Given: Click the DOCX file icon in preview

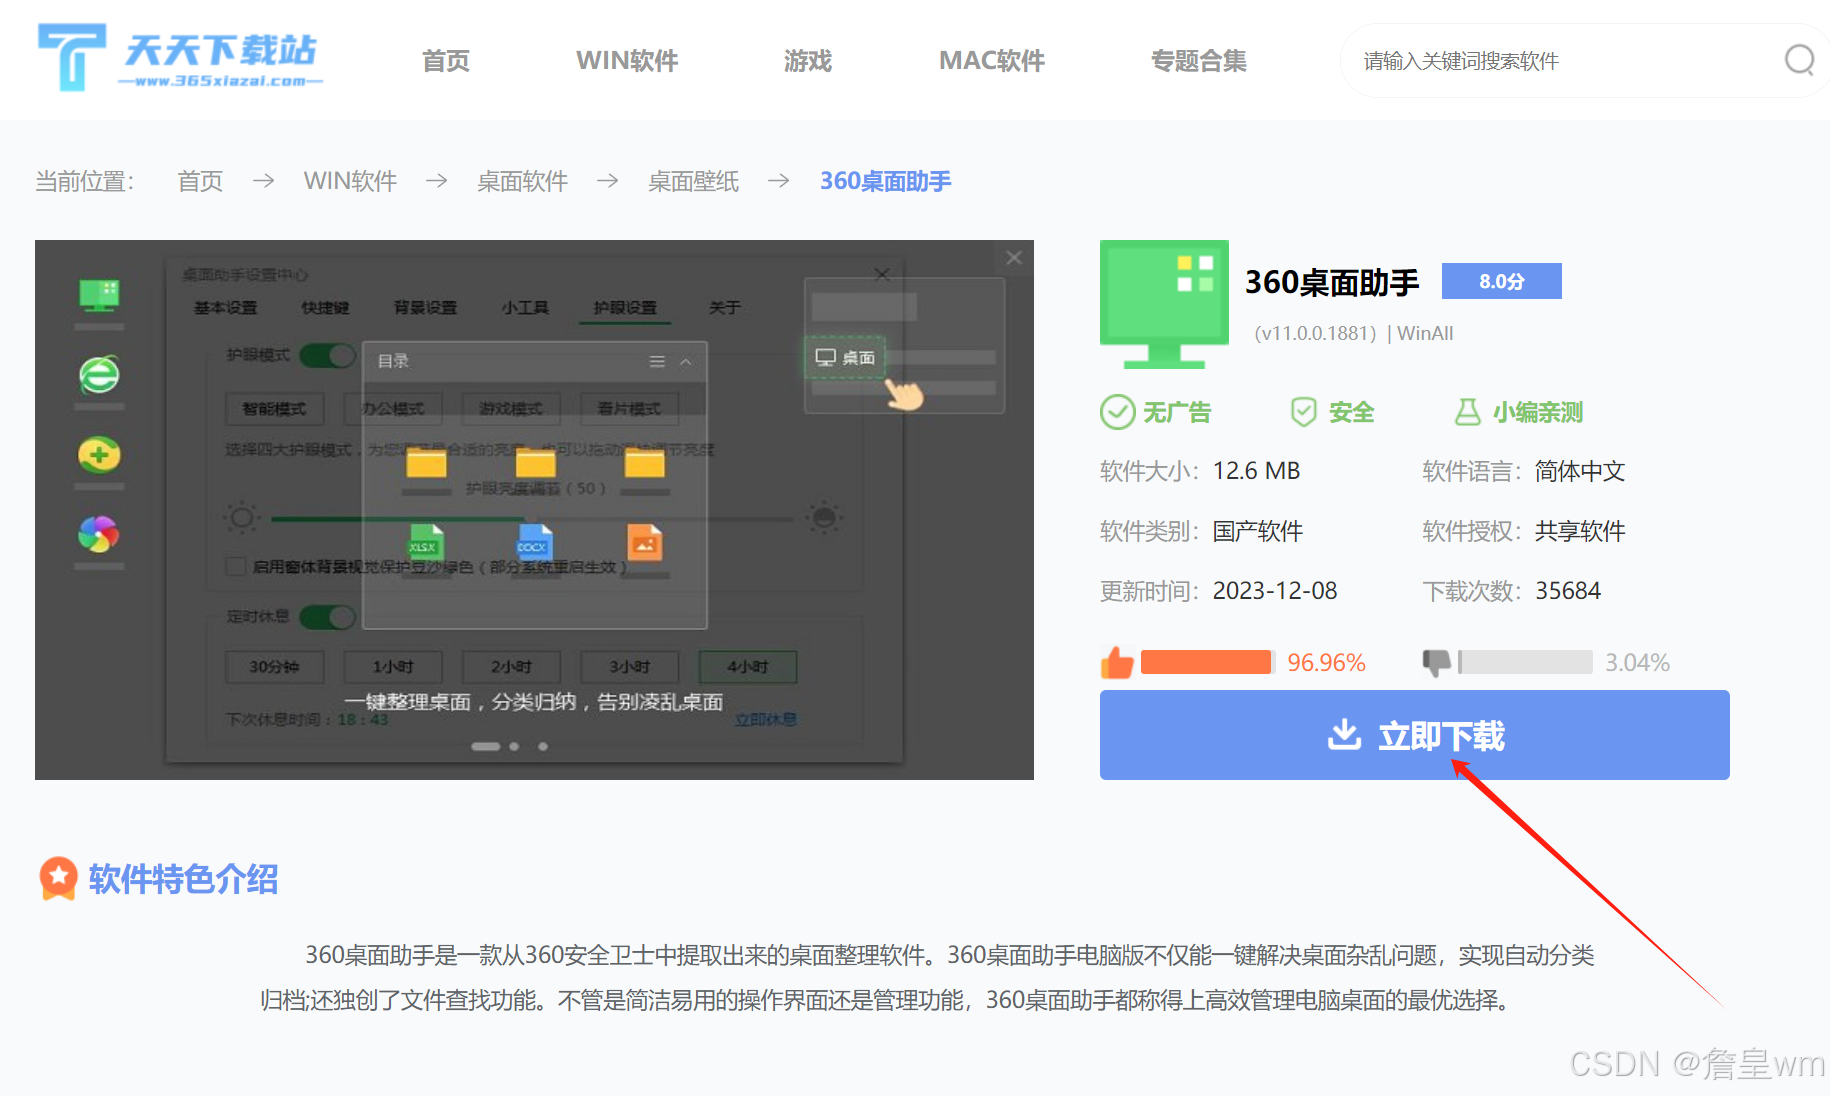Looking at the screenshot, I should pos(534,542).
